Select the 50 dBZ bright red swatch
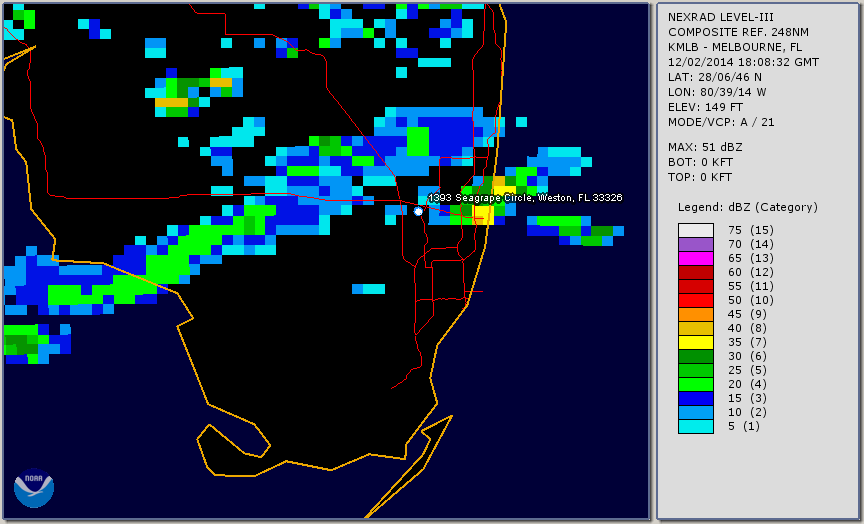Image resolution: width=864 pixels, height=524 pixels. [696, 300]
